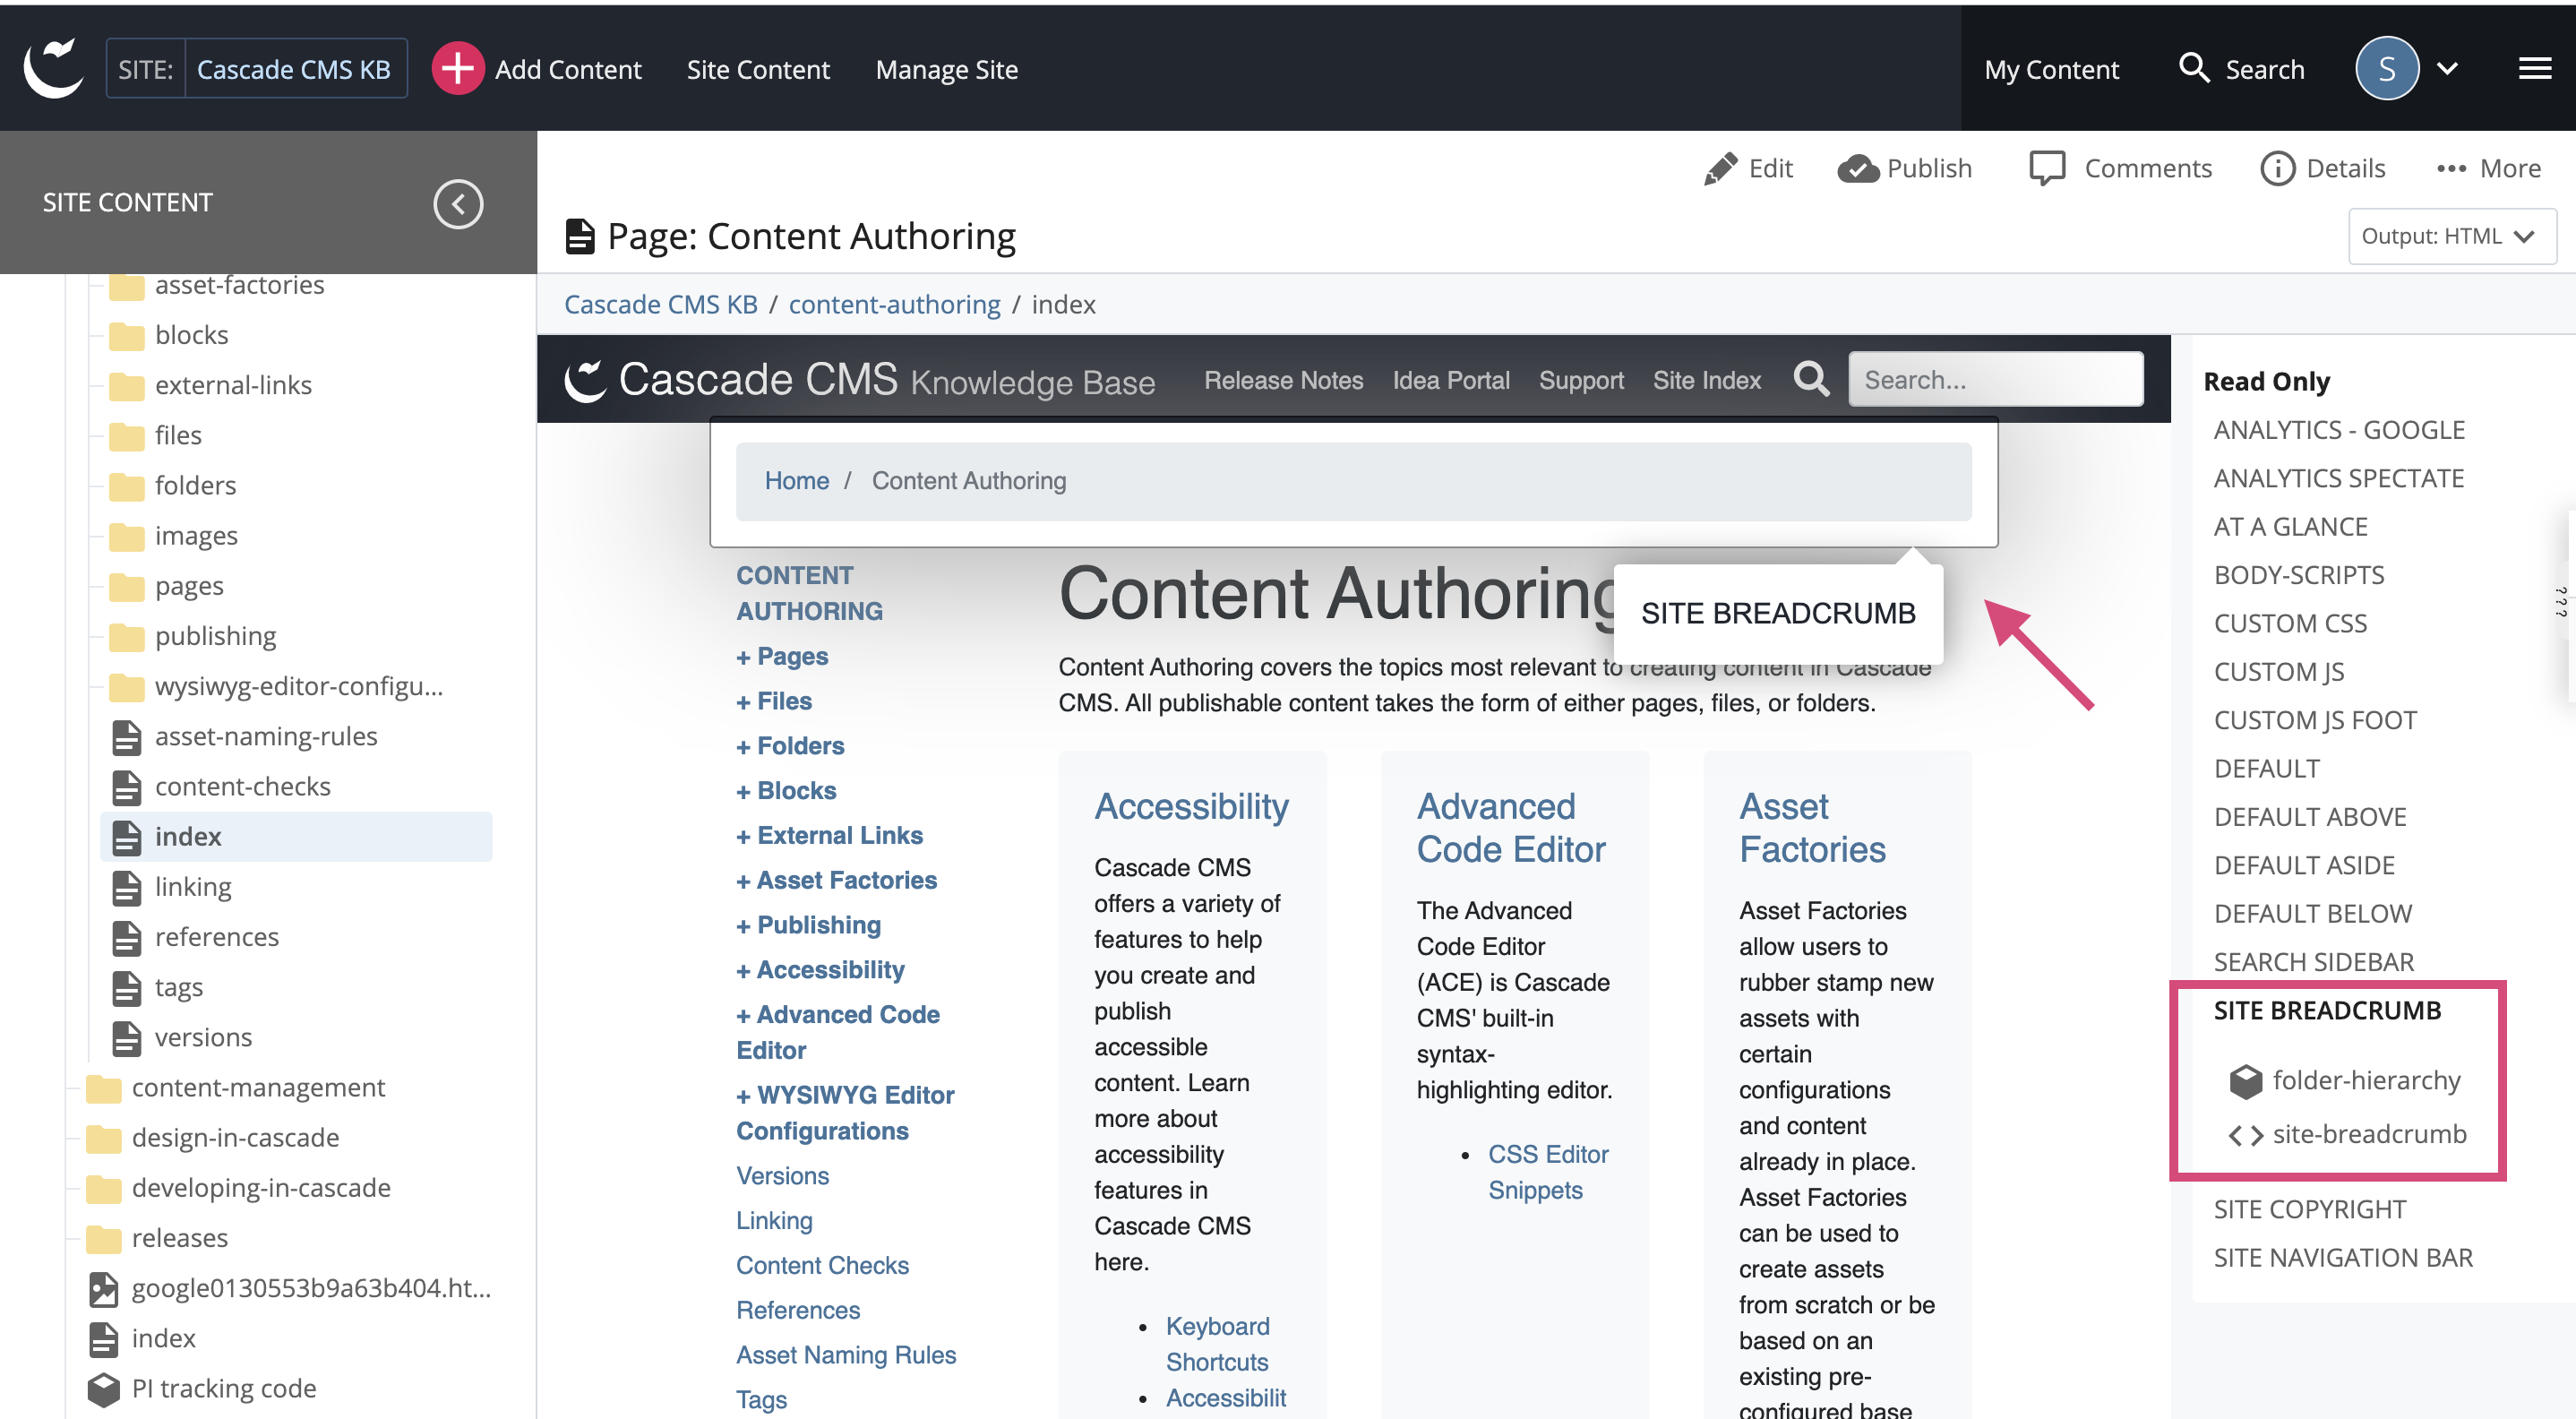Click the blocks folder icon
This screenshot has height=1419, width=2576.
coord(127,336)
